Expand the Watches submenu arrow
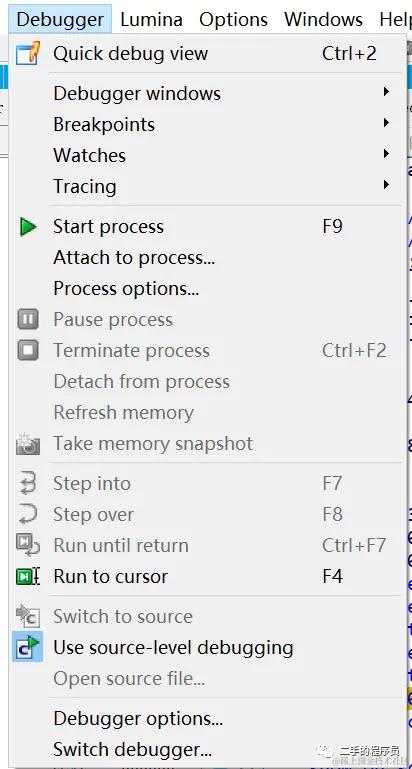 pyautogui.click(x=386, y=154)
